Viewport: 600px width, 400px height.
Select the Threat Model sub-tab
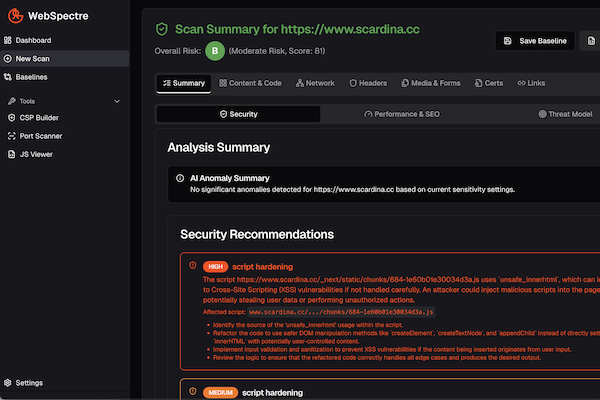click(x=566, y=114)
